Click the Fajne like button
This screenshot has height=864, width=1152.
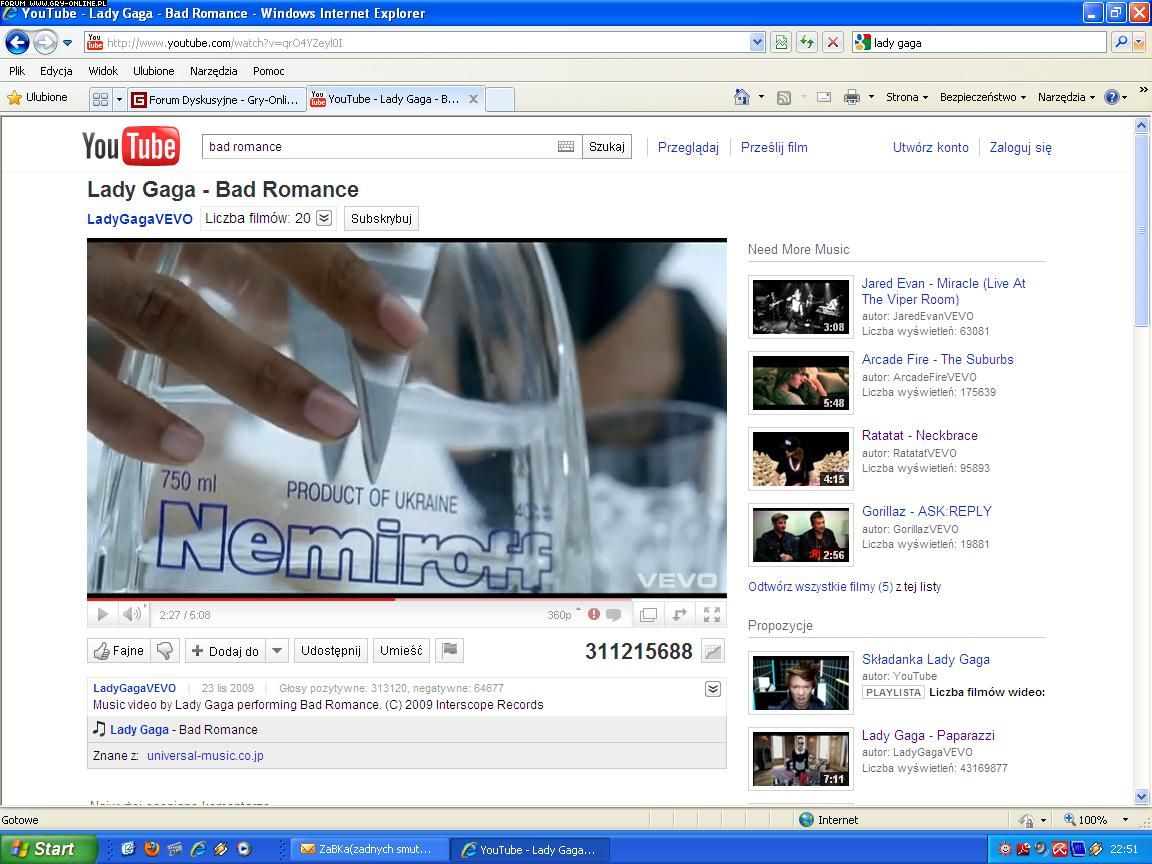[x=118, y=651]
